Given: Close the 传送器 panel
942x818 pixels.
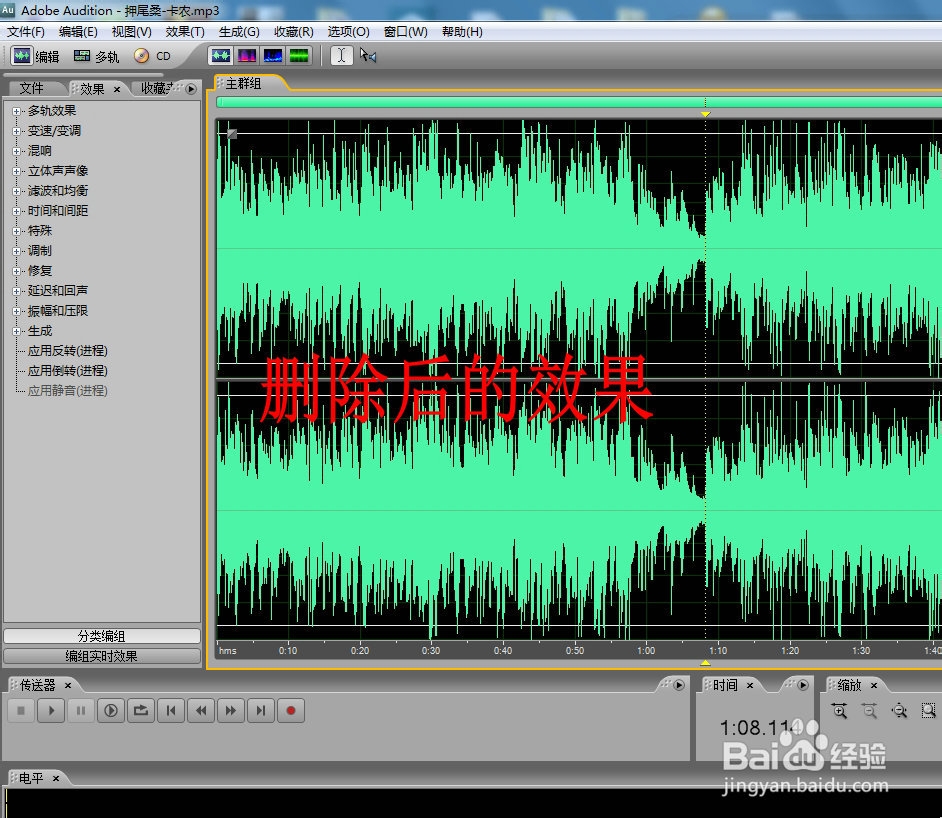Looking at the screenshot, I should click(x=68, y=685).
